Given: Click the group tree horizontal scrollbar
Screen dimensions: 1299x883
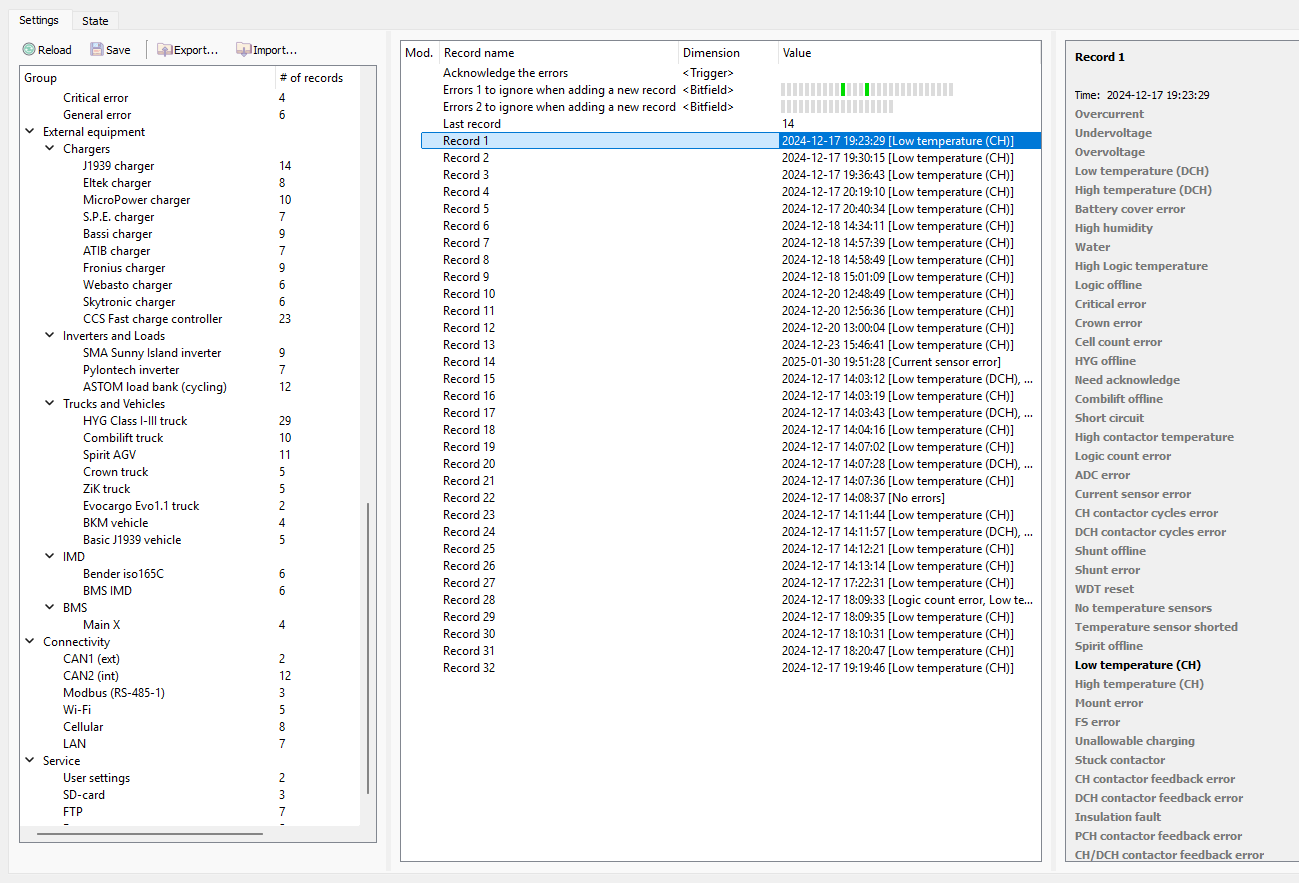Looking at the screenshot, I should point(151,832).
